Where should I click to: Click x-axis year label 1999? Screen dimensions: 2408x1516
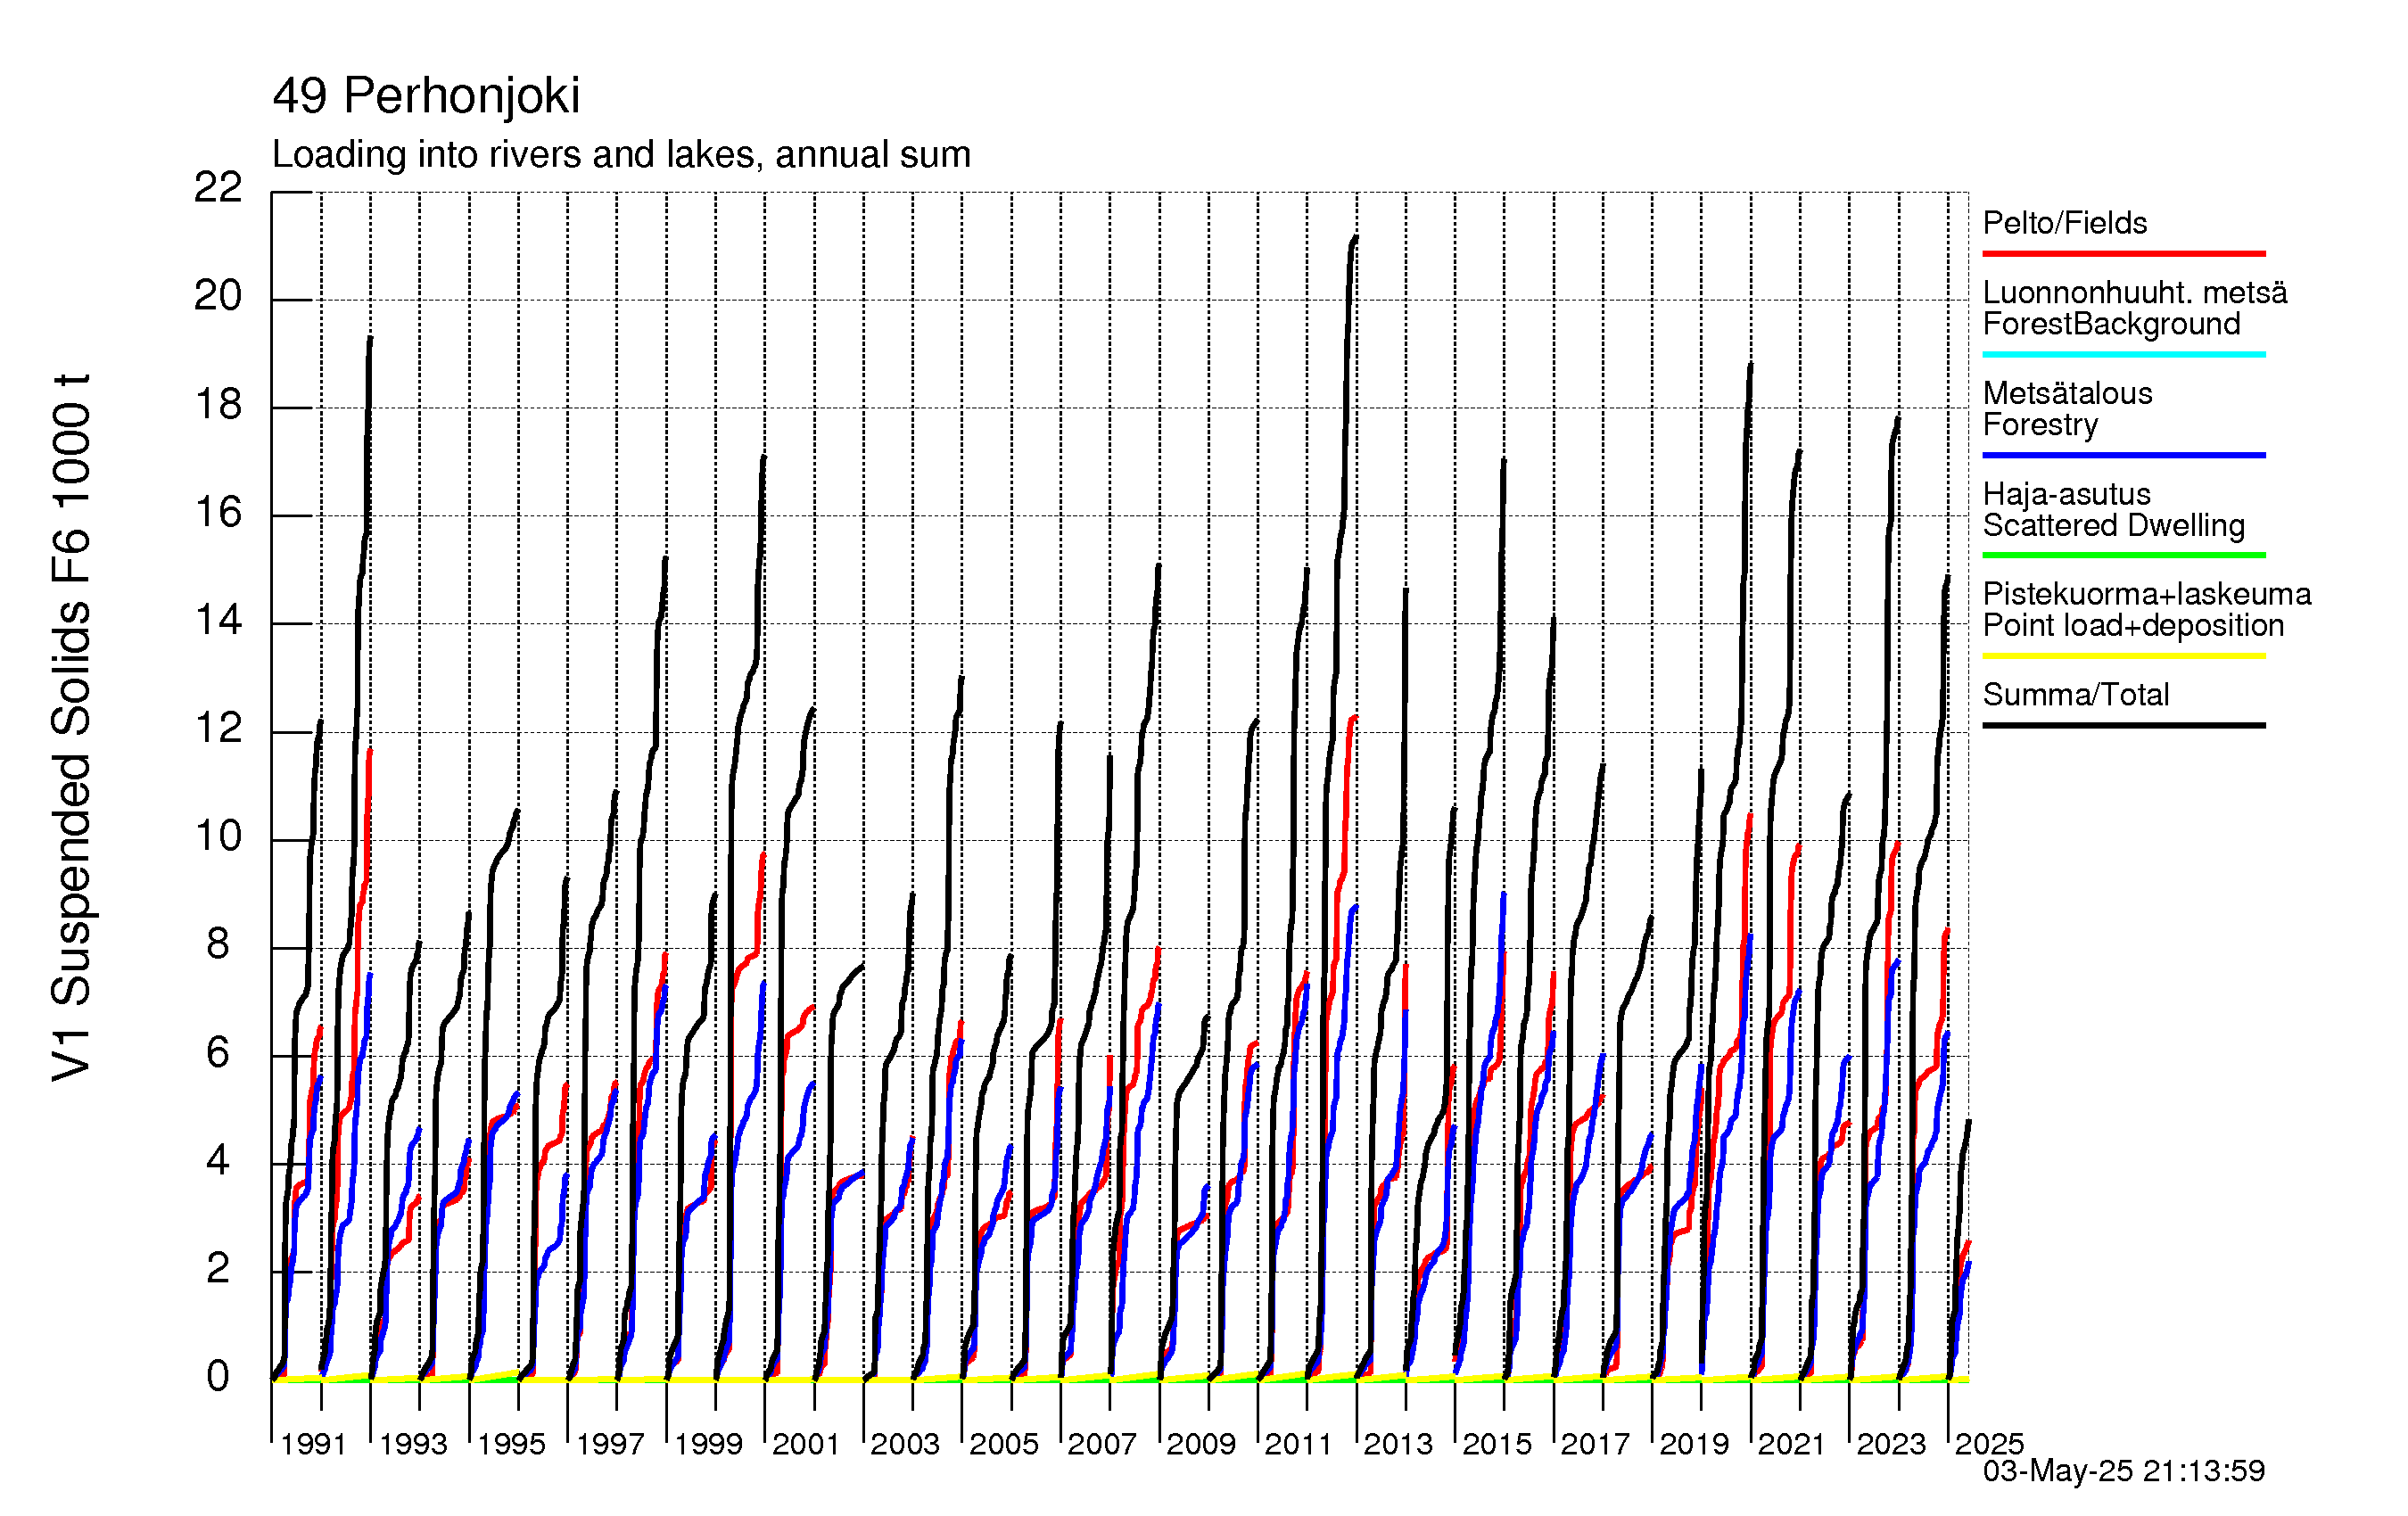[x=708, y=1444]
